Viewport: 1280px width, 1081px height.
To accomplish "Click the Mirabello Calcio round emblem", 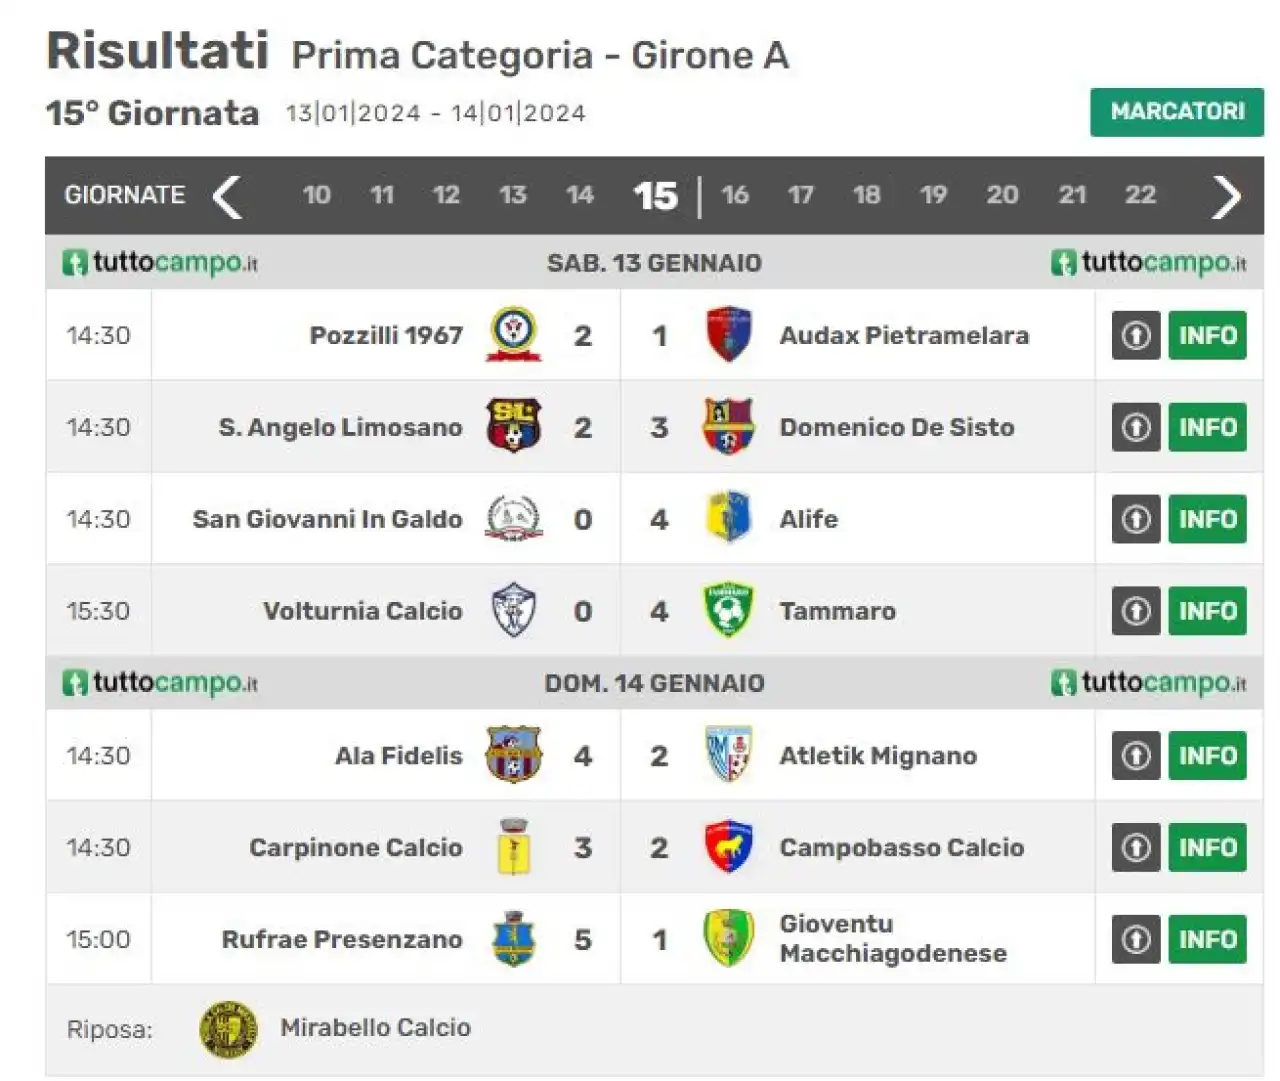I will [229, 1028].
